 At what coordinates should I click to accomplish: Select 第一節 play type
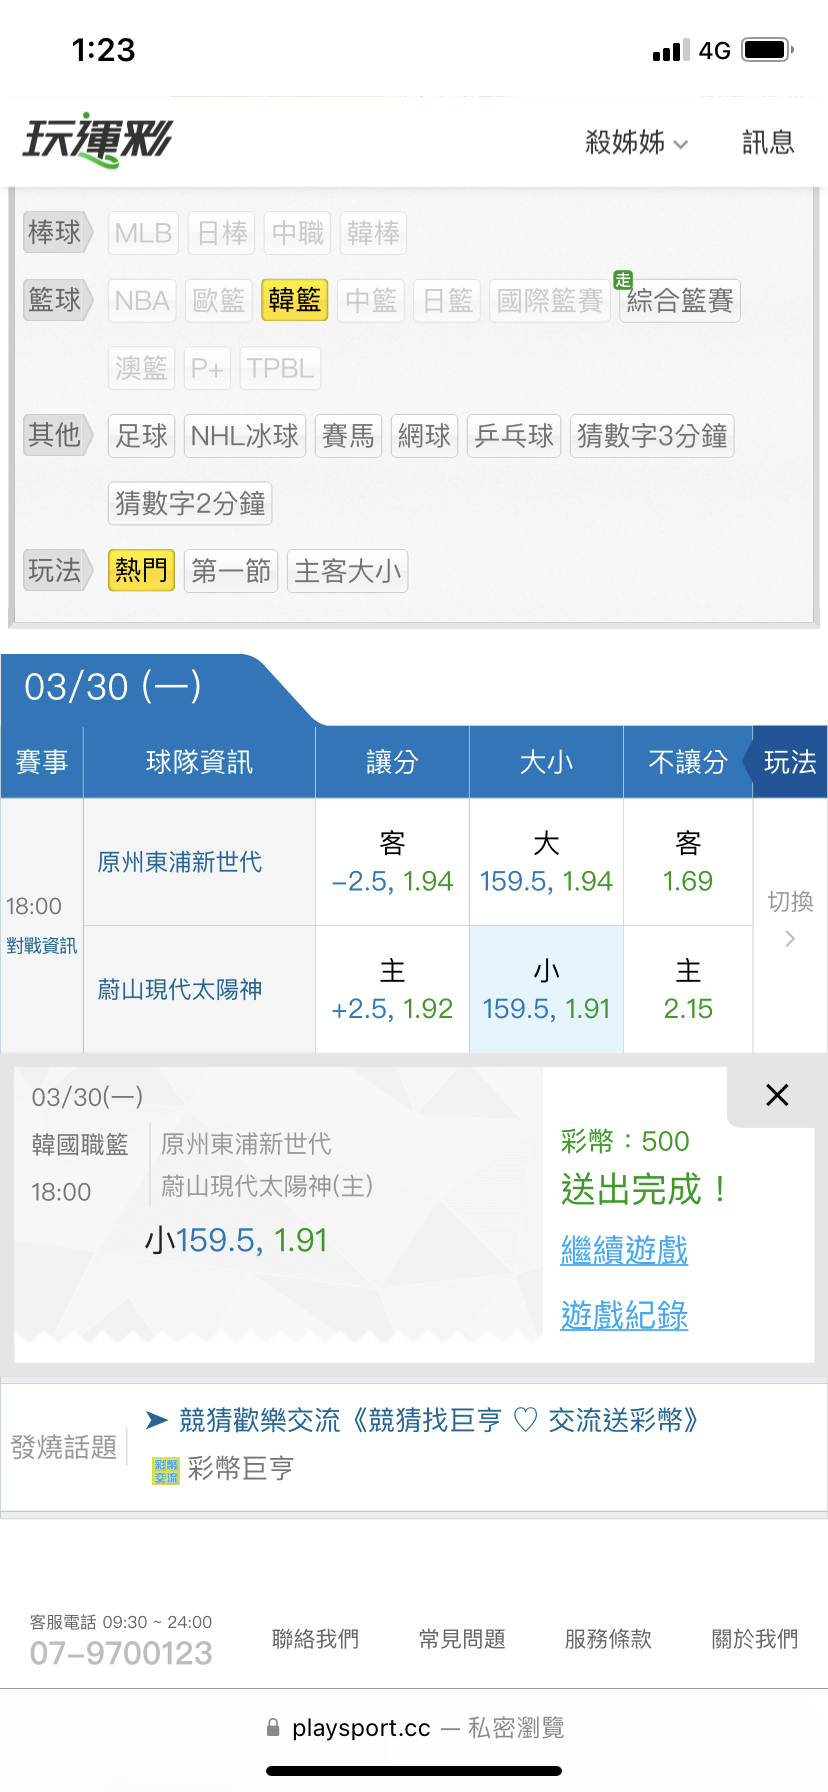coord(231,571)
